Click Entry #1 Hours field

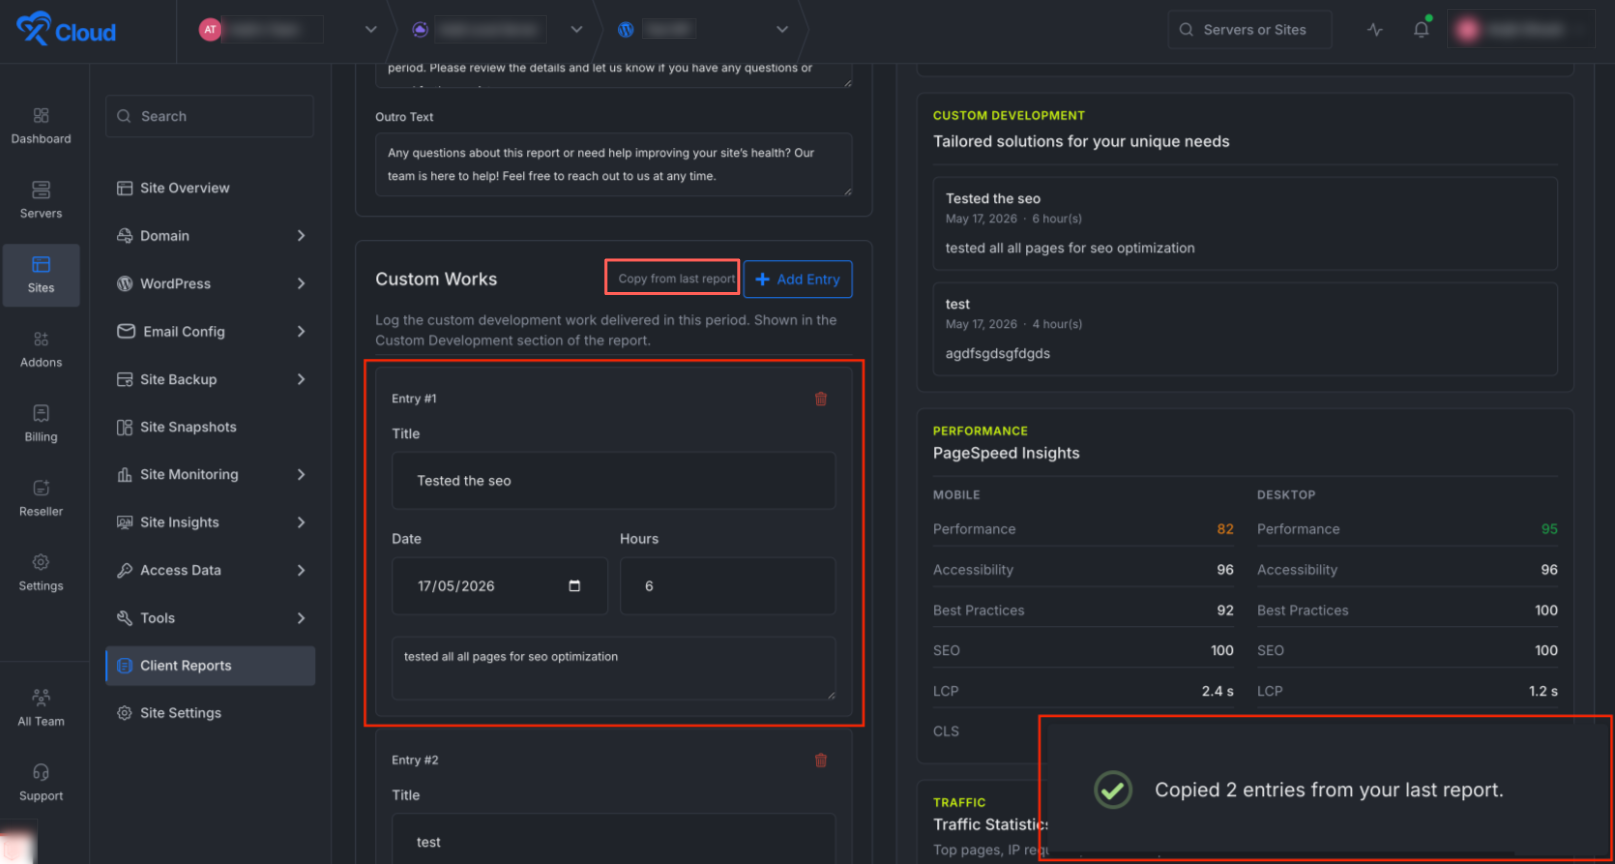(727, 586)
